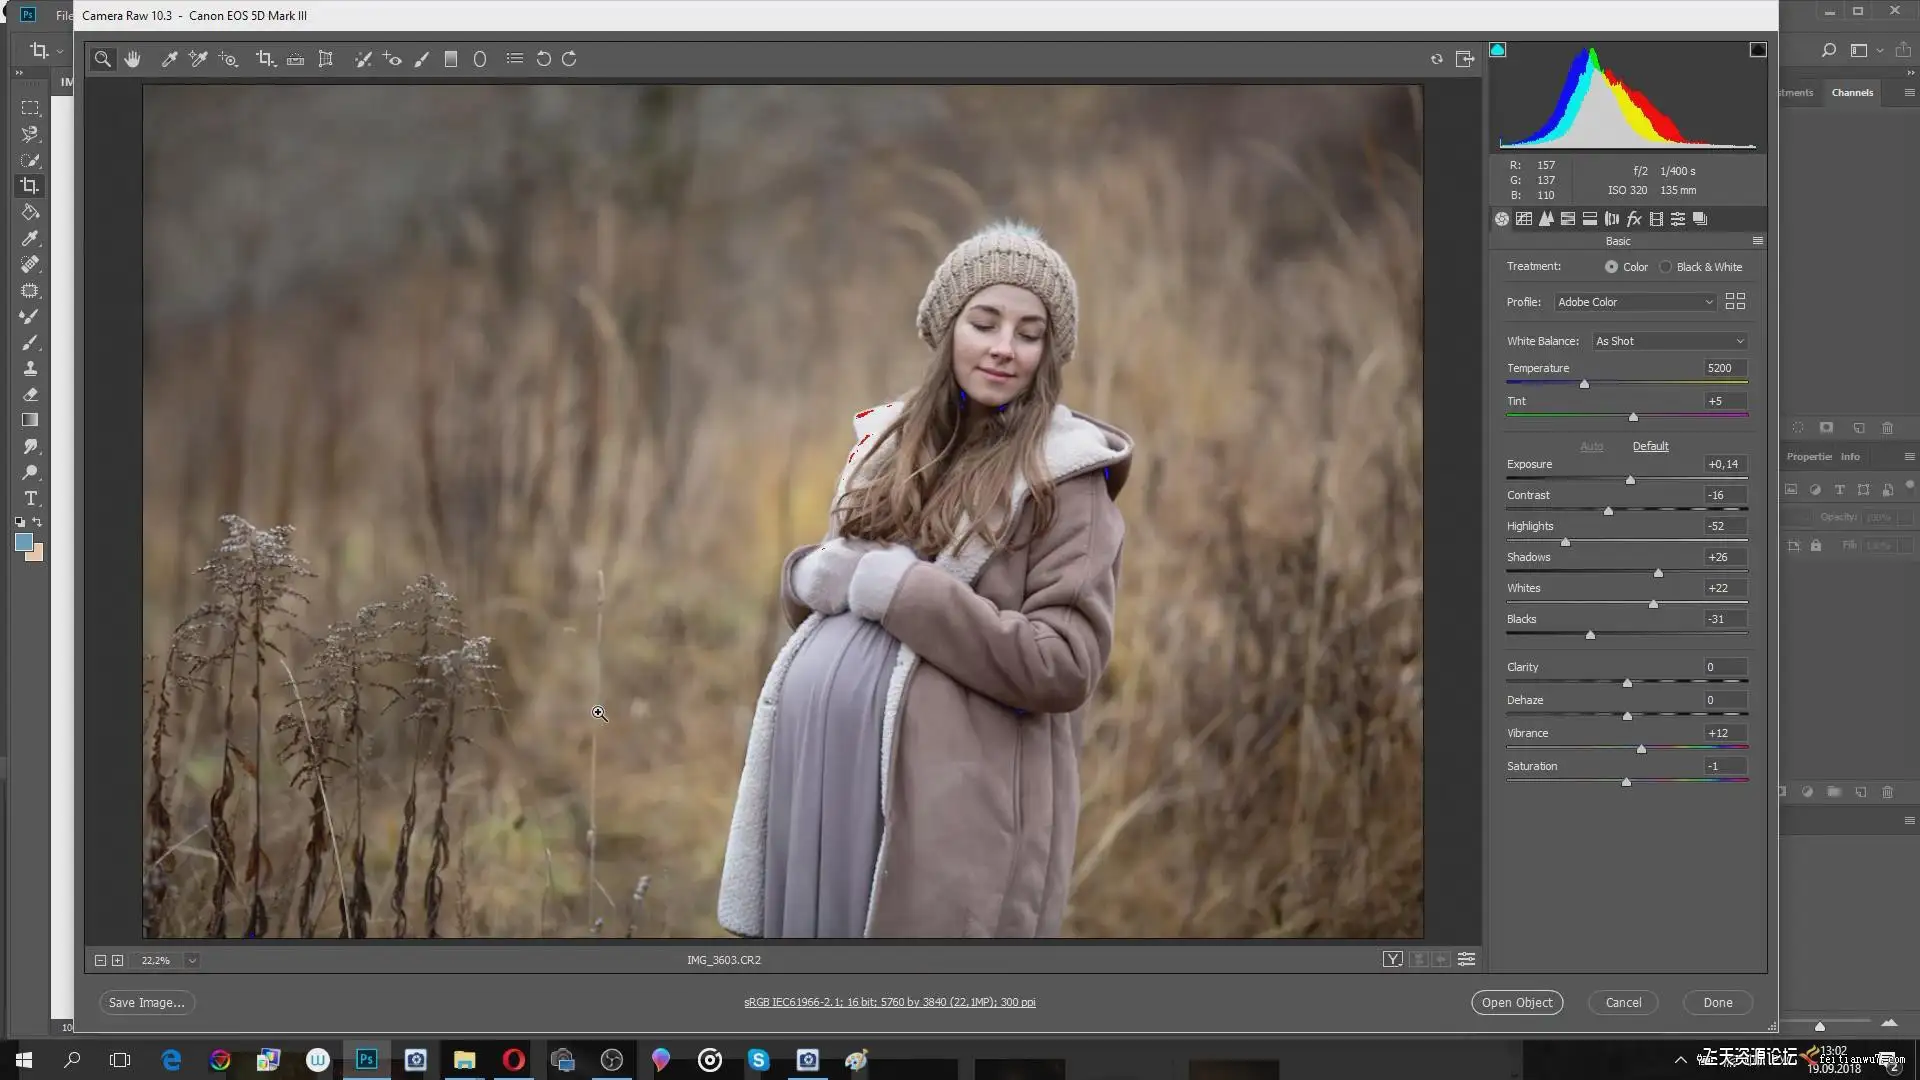Click the Highlights value field -52
This screenshot has width=1920, height=1080.
[1725, 526]
